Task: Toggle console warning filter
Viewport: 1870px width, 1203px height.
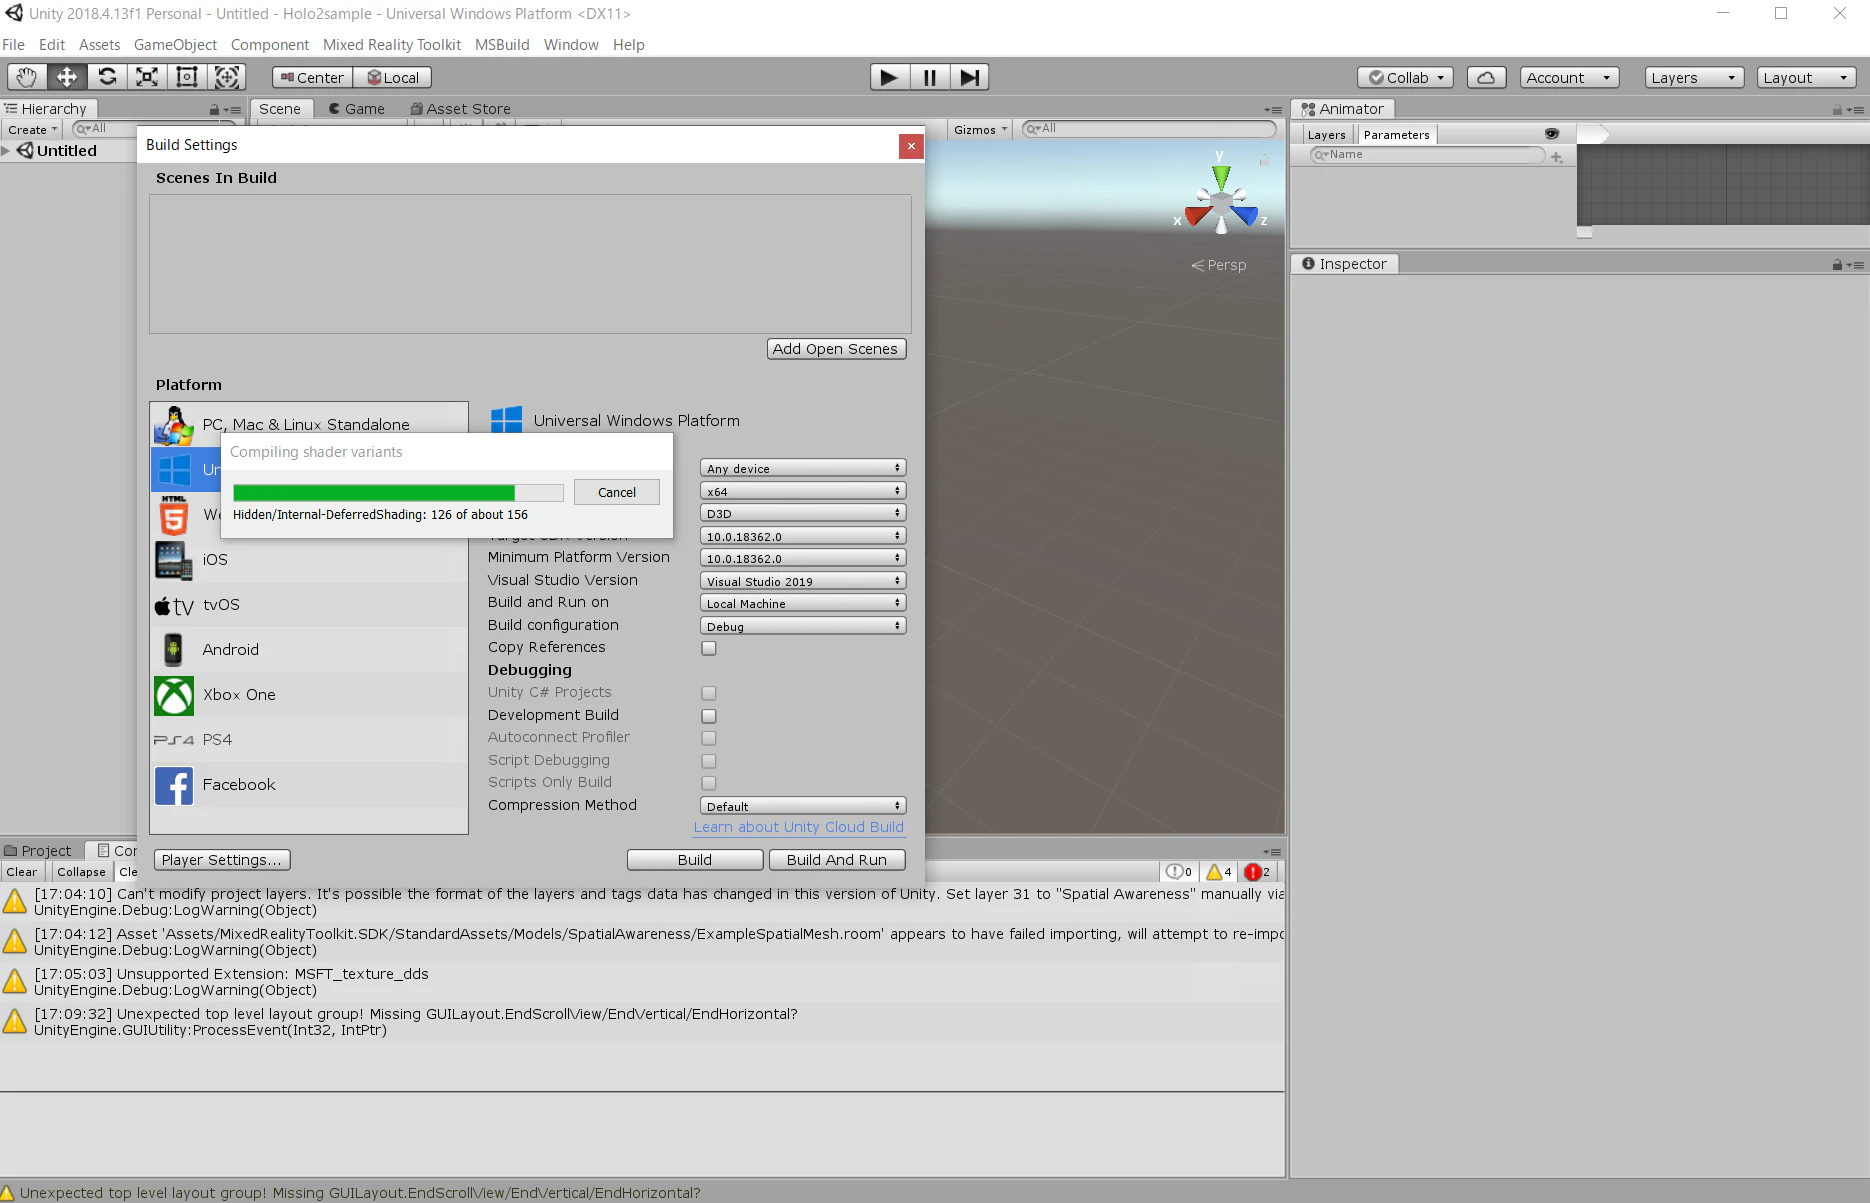Action: coord(1219,872)
